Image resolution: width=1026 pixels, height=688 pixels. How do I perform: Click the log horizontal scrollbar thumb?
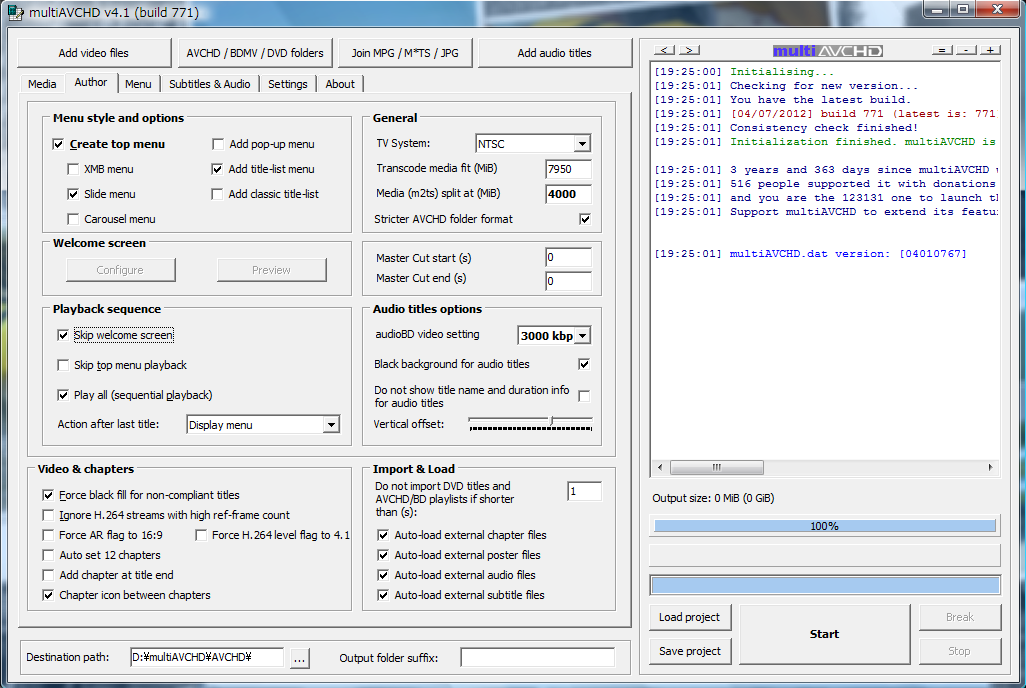(x=716, y=467)
